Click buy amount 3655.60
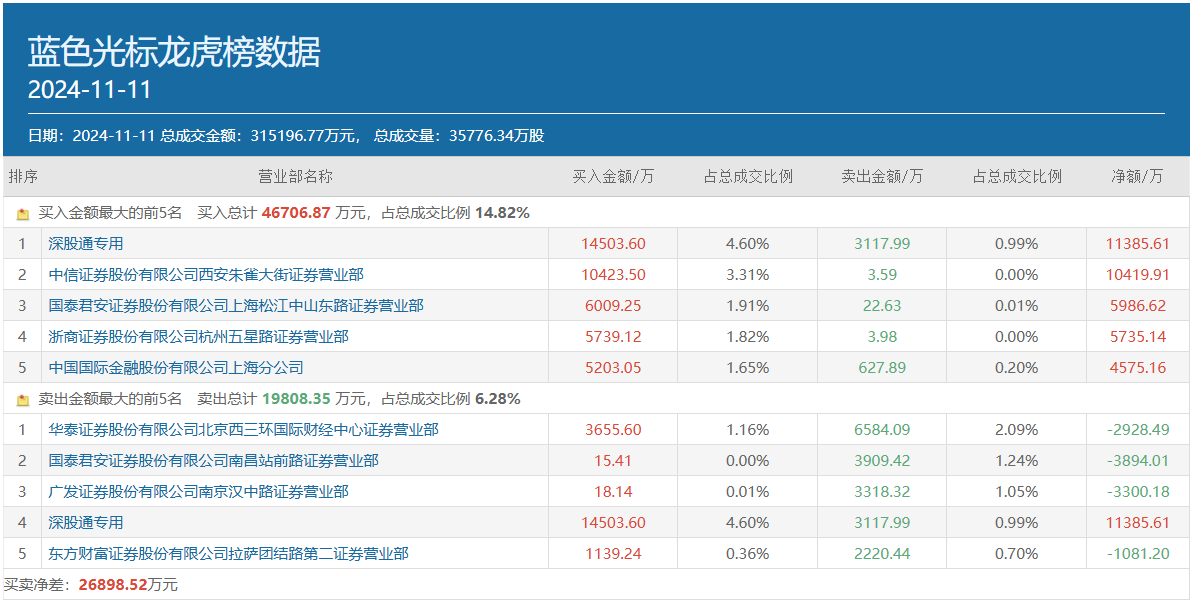The width and height of the screenshot is (1194, 604). point(613,430)
